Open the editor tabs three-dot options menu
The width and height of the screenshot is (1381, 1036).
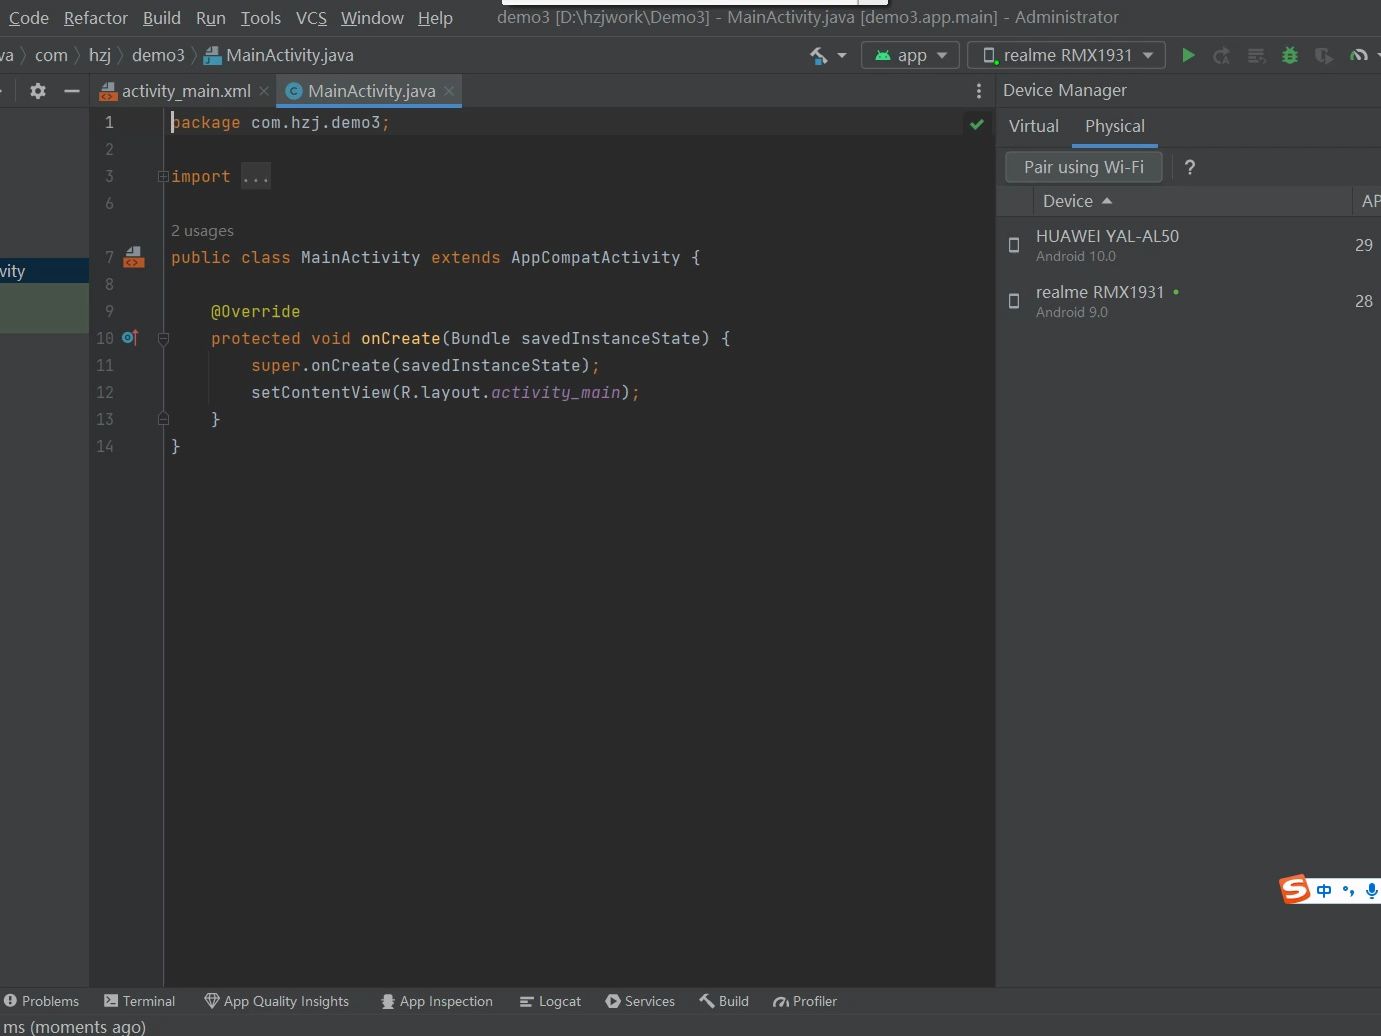978,91
